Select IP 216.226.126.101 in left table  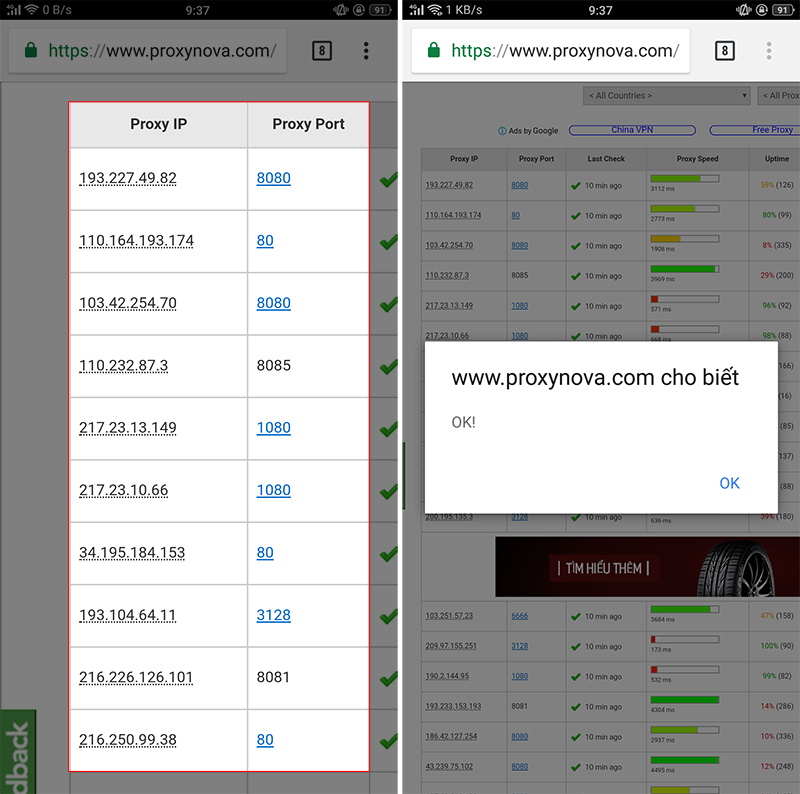pos(136,677)
